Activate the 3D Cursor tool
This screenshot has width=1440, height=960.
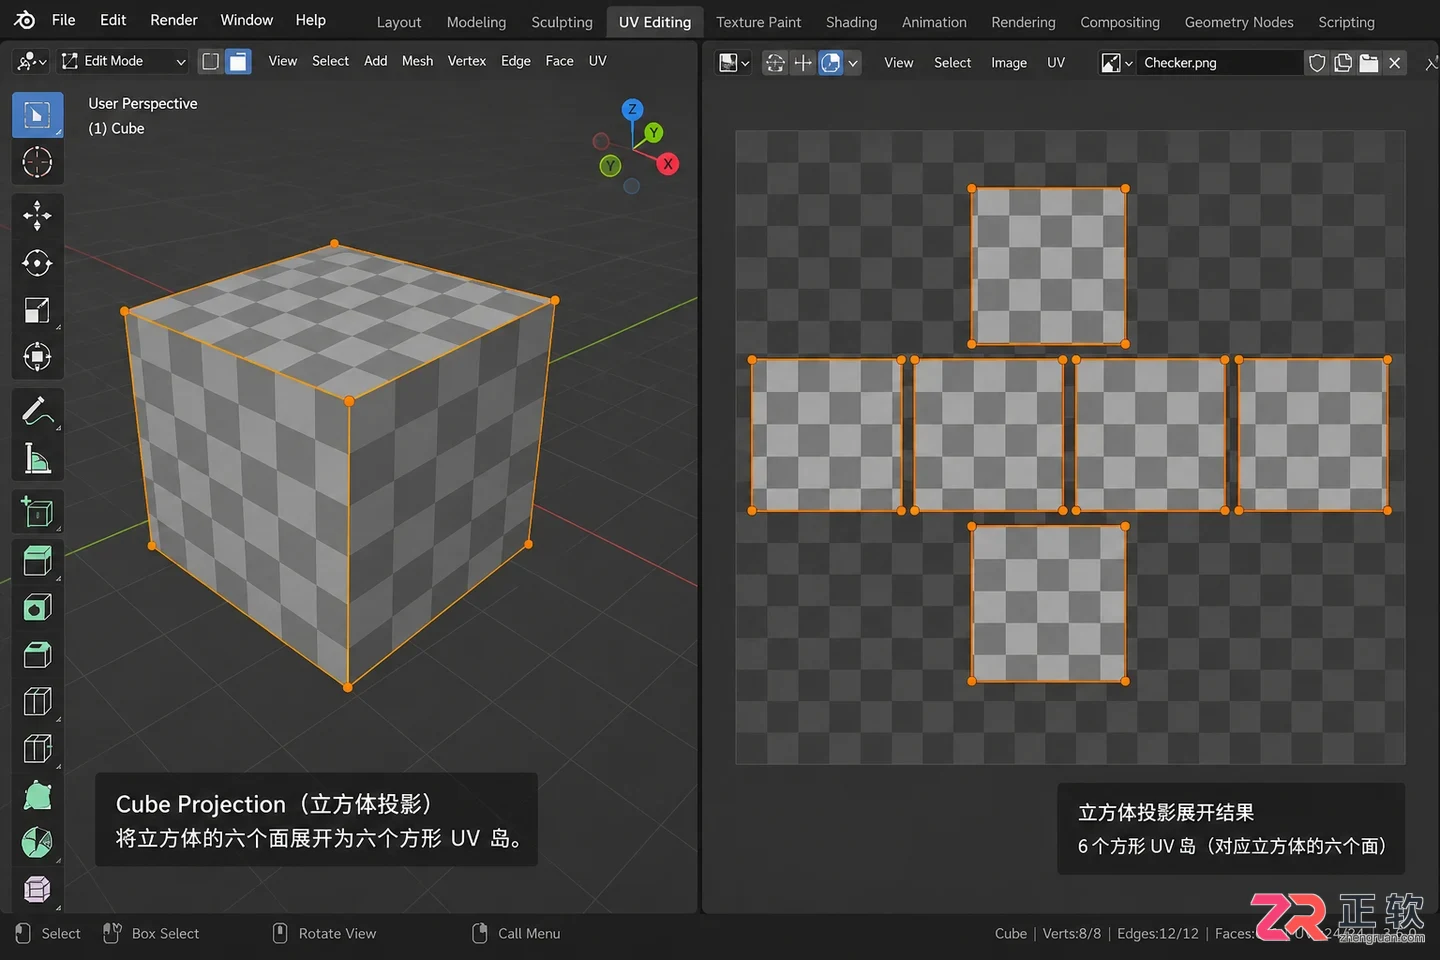tap(37, 162)
